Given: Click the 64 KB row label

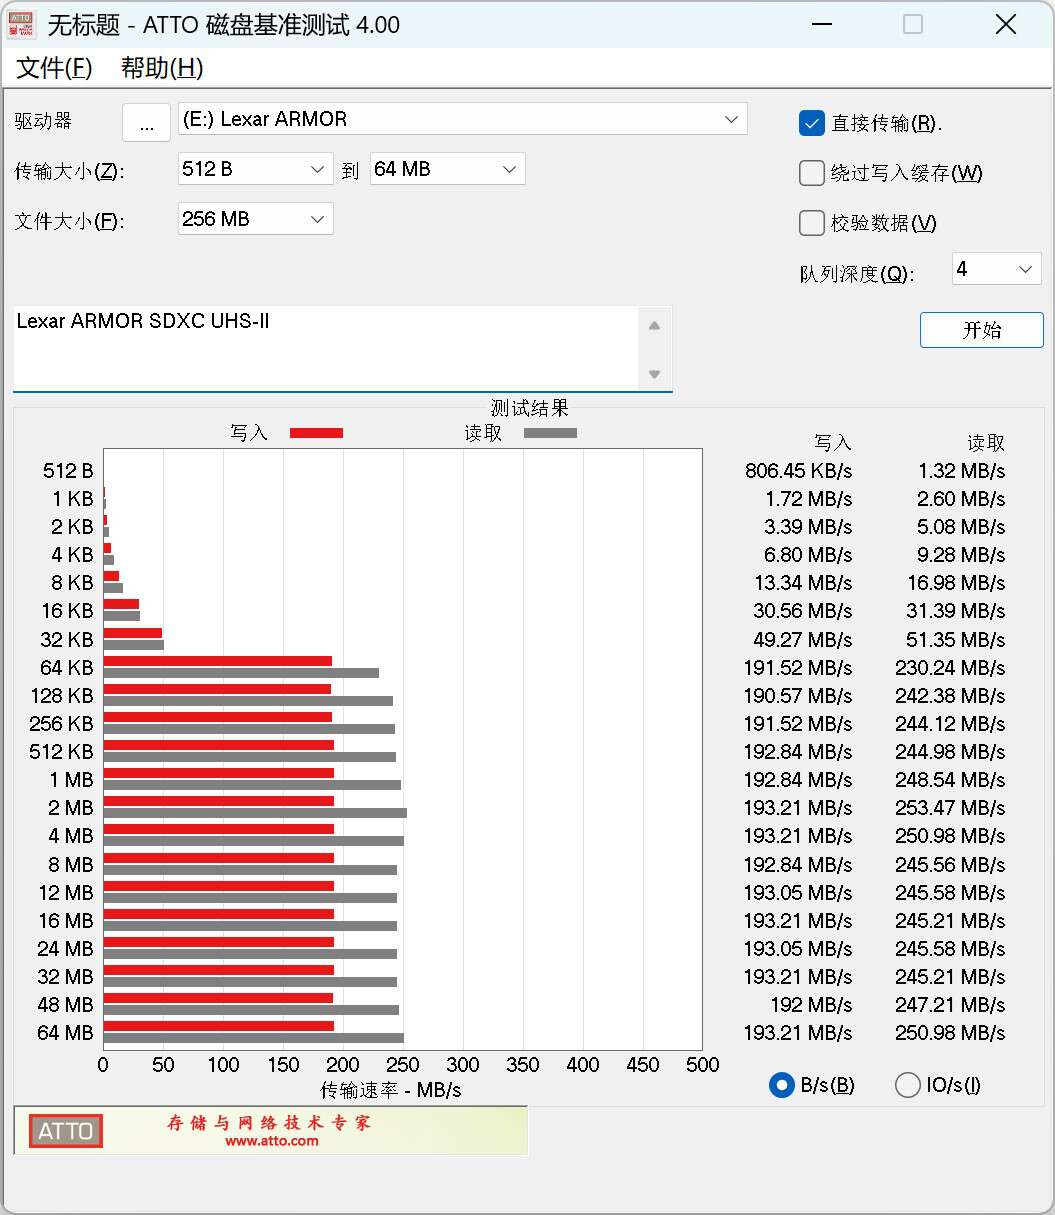Looking at the screenshot, I should [66, 667].
